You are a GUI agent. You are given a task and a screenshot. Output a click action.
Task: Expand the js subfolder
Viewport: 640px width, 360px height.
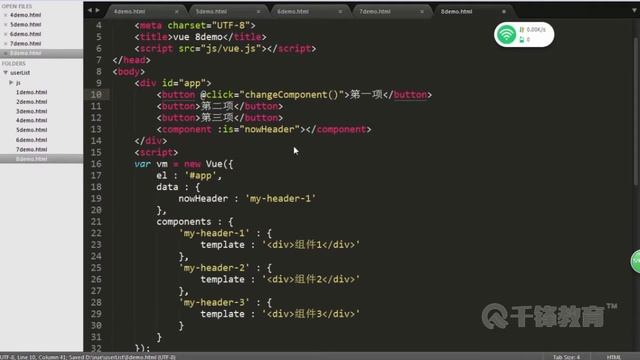click(x=11, y=82)
